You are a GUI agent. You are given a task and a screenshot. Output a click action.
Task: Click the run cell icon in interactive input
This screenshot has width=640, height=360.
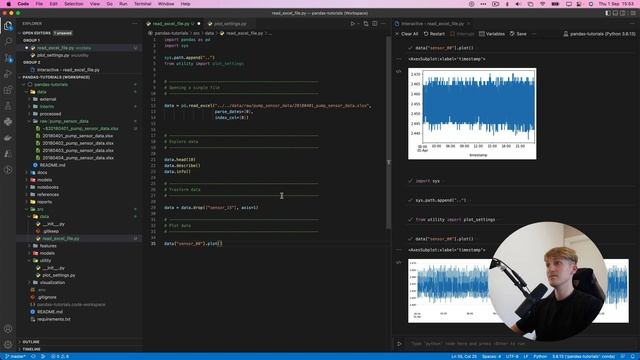399,344
